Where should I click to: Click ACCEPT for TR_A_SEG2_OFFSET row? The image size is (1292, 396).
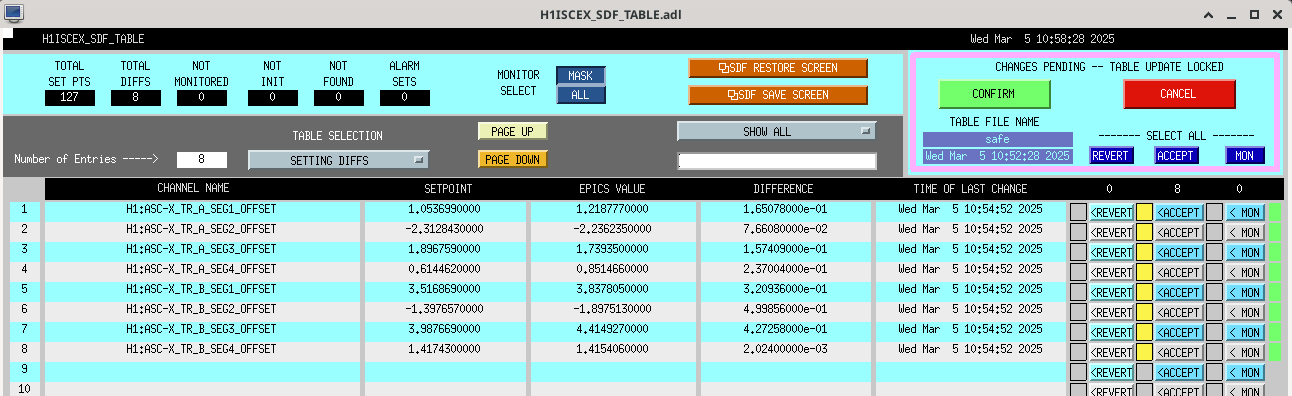point(1179,231)
